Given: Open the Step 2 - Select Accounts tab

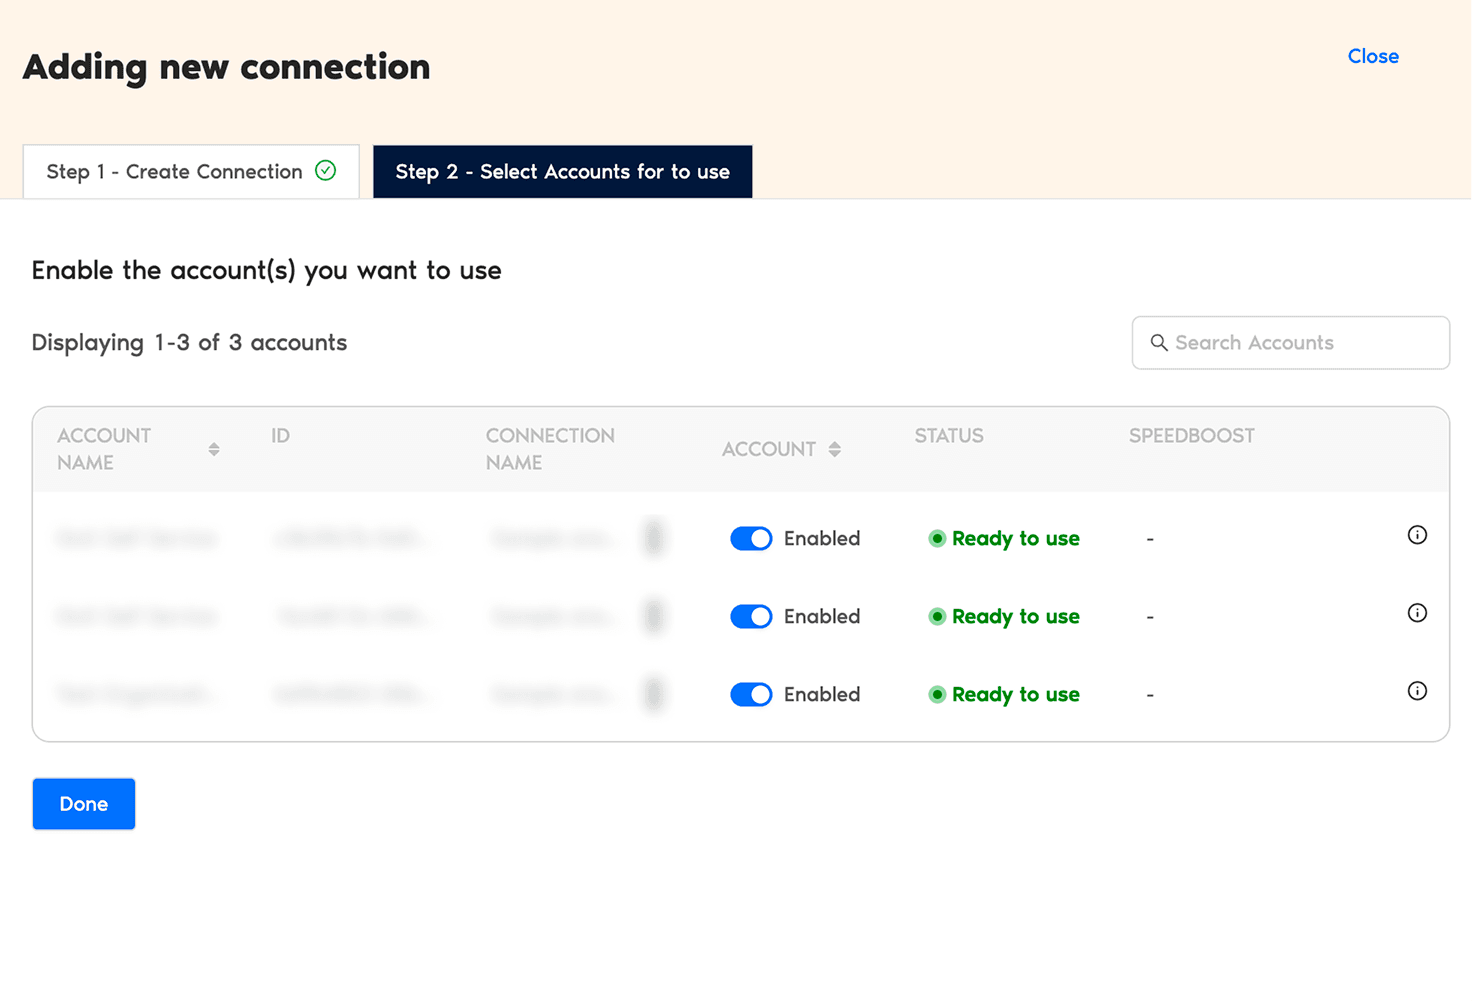Looking at the screenshot, I should tap(562, 171).
